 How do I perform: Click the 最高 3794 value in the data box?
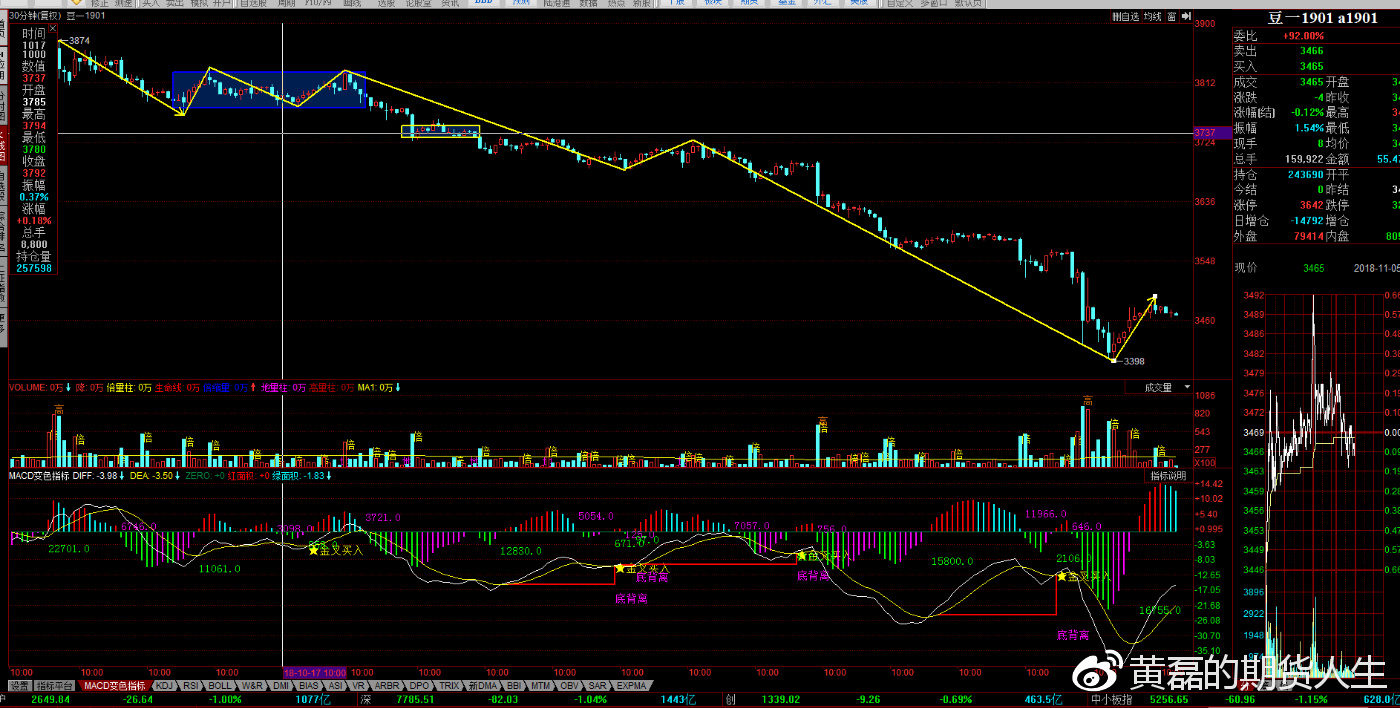34,126
